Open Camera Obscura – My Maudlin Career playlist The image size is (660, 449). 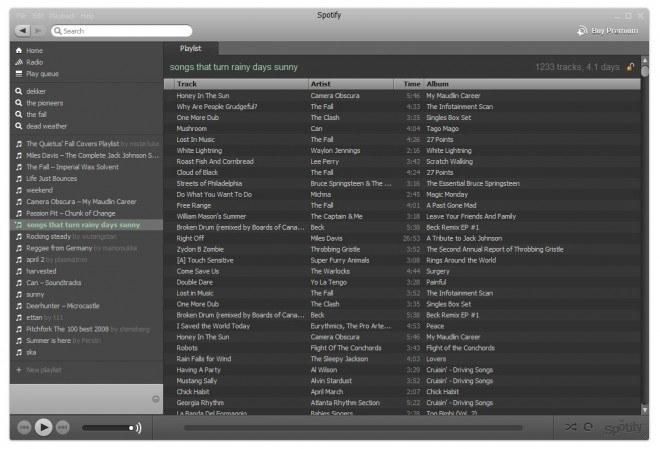[81, 202]
